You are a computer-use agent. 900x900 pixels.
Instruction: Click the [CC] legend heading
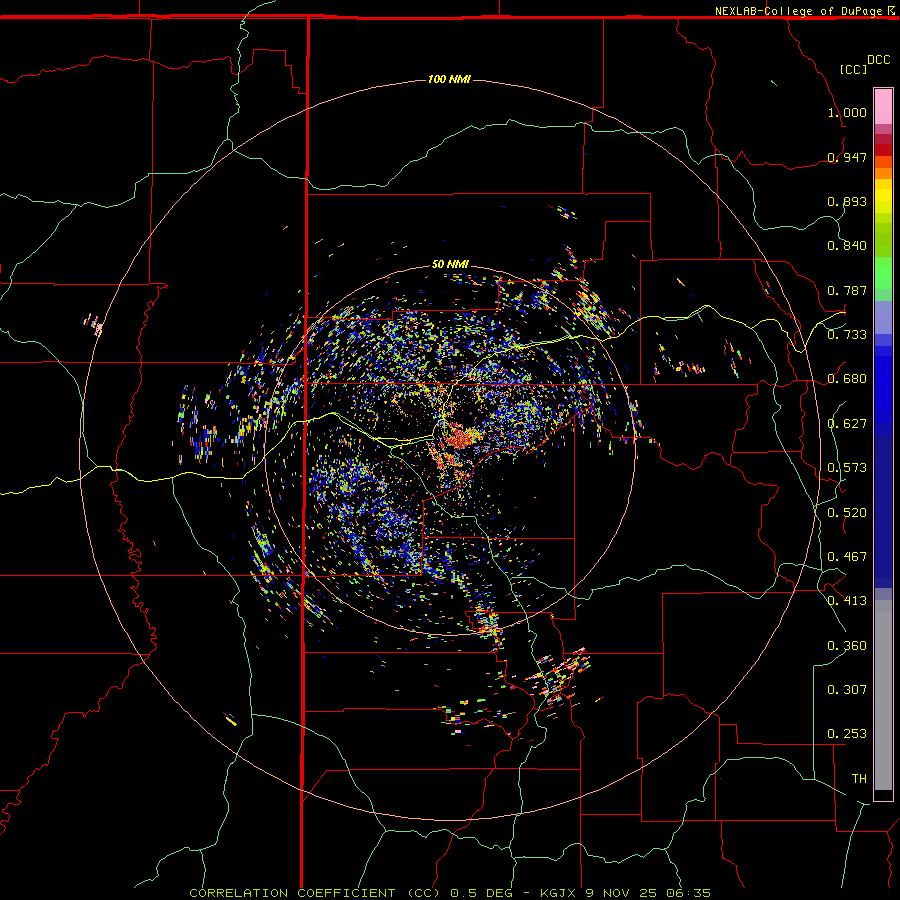(x=853, y=69)
